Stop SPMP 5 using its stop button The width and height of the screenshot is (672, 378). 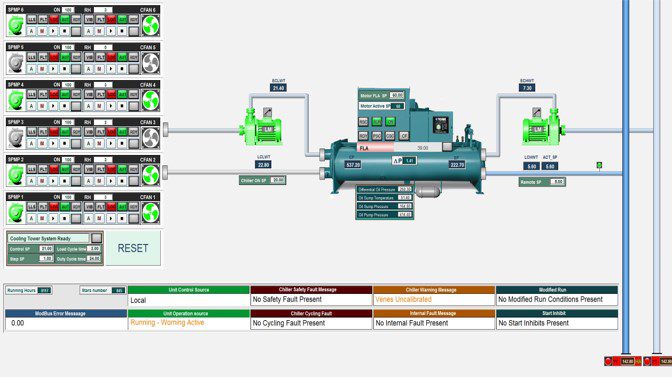click(65, 69)
